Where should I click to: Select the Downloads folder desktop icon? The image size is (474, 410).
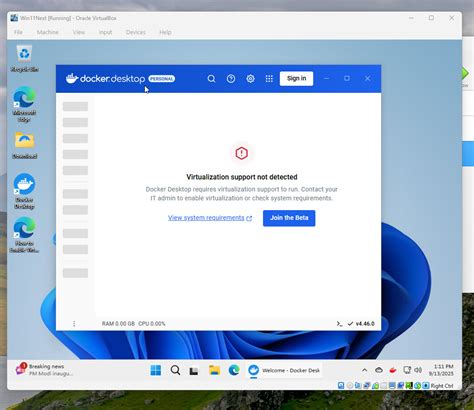(24, 145)
